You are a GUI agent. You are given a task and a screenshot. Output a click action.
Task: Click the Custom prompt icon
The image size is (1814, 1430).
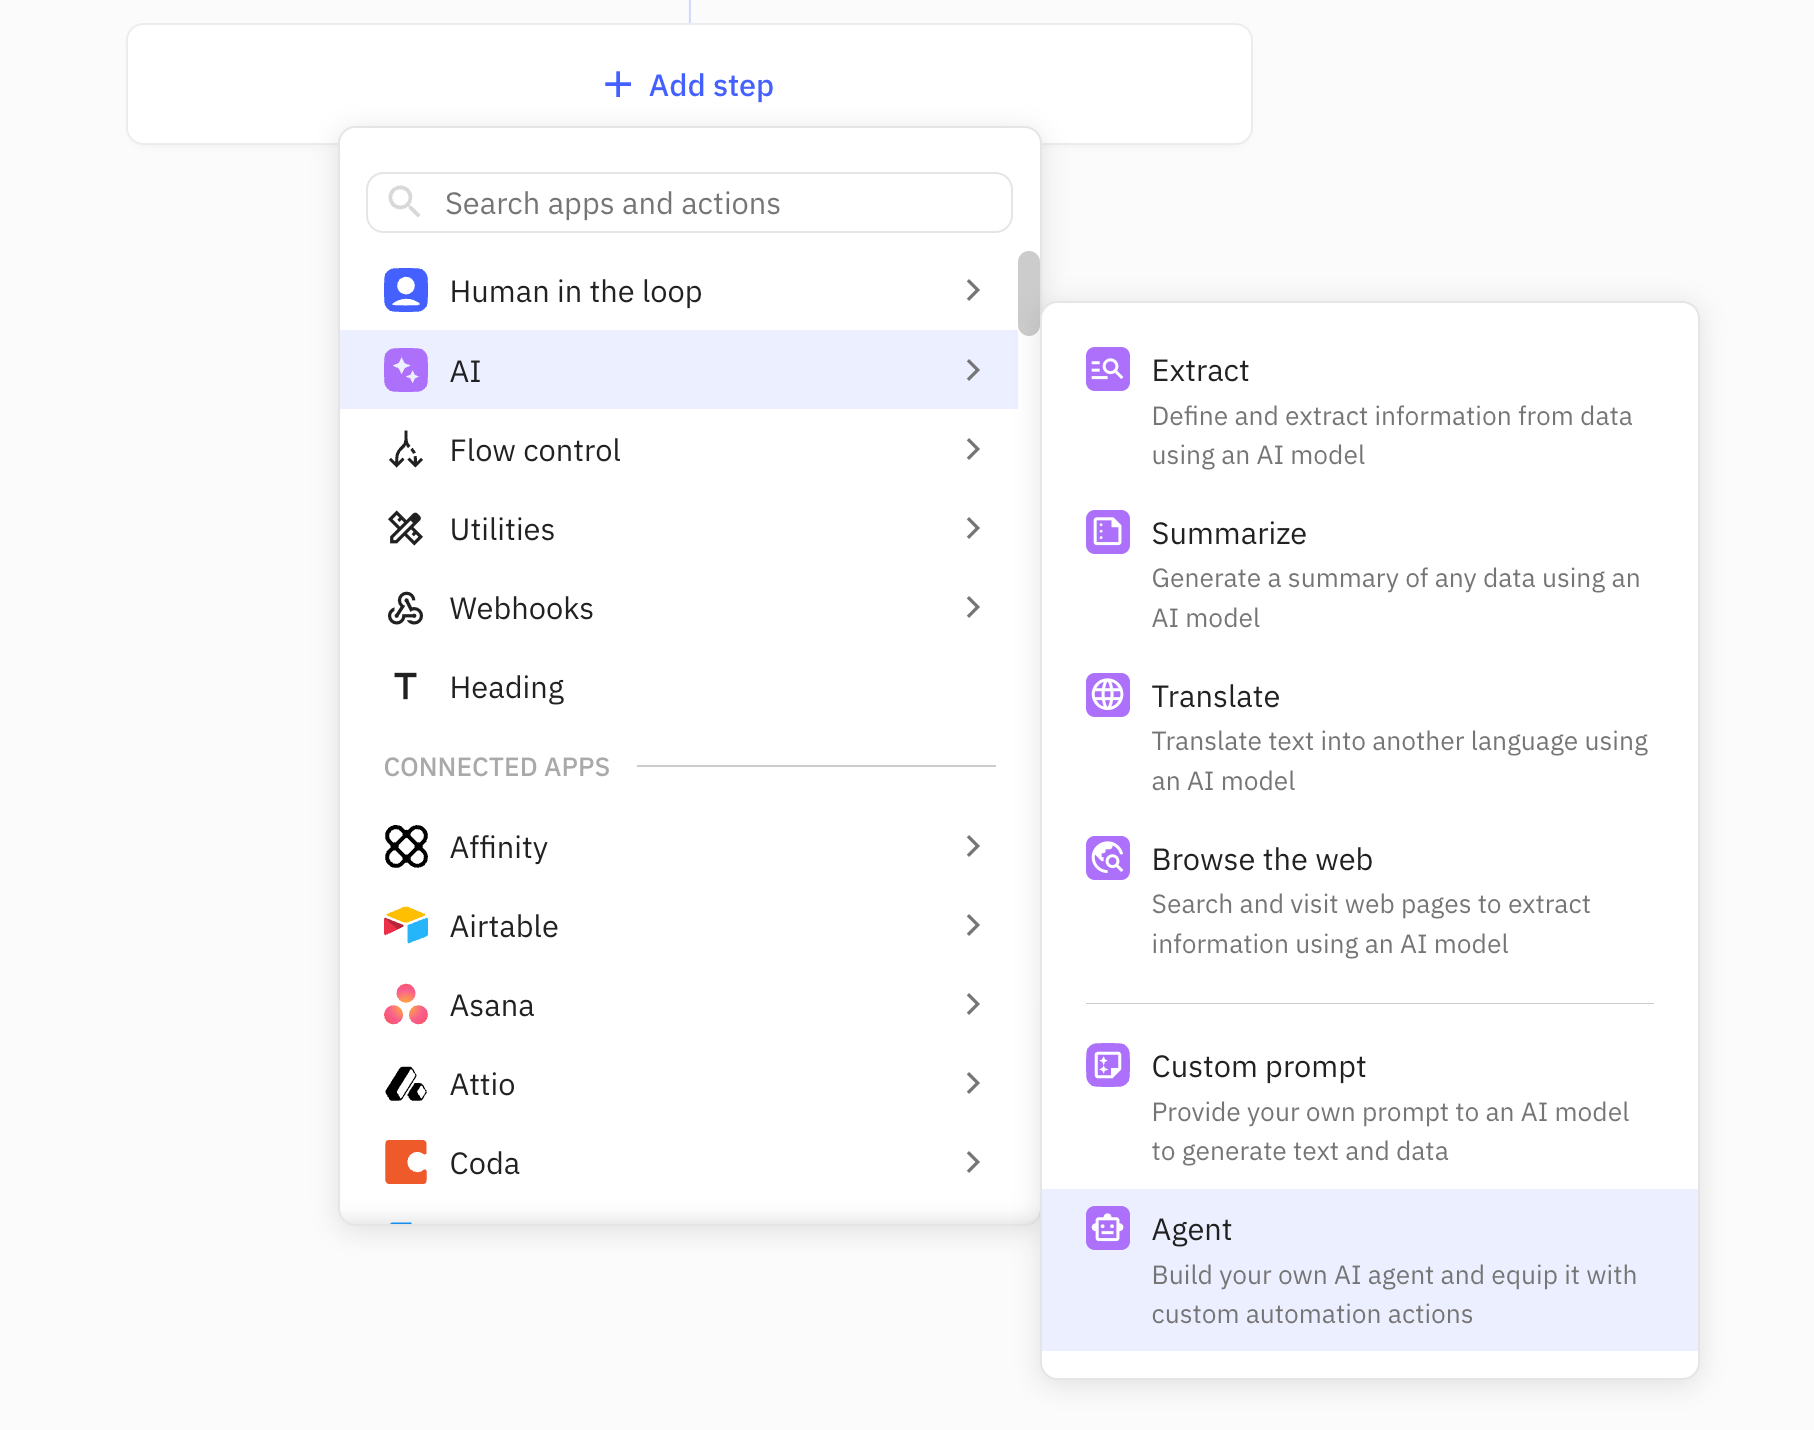click(1108, 1065)
